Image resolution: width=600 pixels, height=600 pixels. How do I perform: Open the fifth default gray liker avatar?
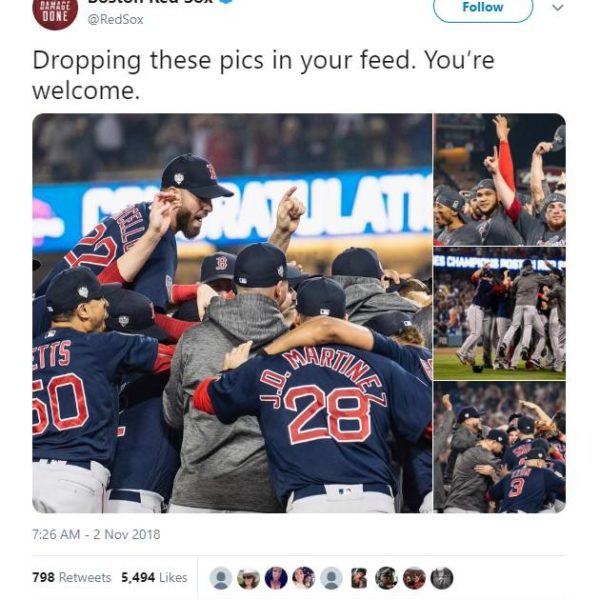pyautogui.click(x=331, y=578)
